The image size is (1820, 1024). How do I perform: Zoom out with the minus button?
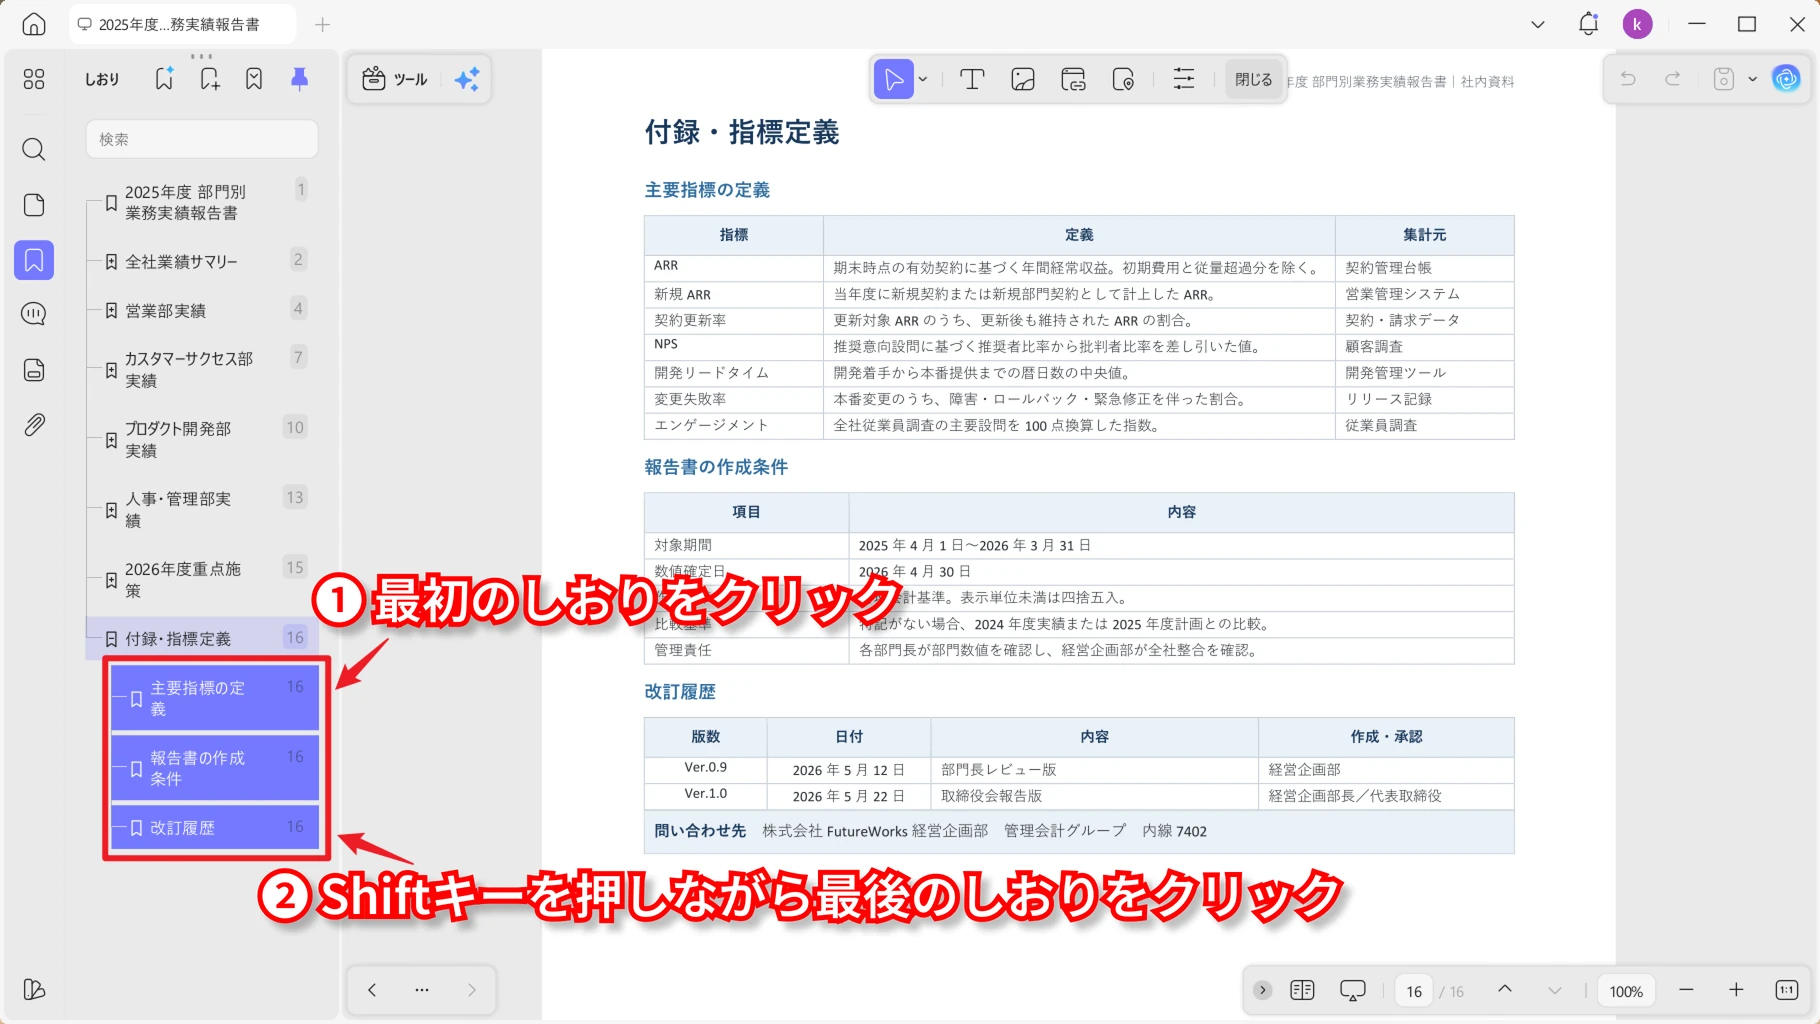[1686, 990]
